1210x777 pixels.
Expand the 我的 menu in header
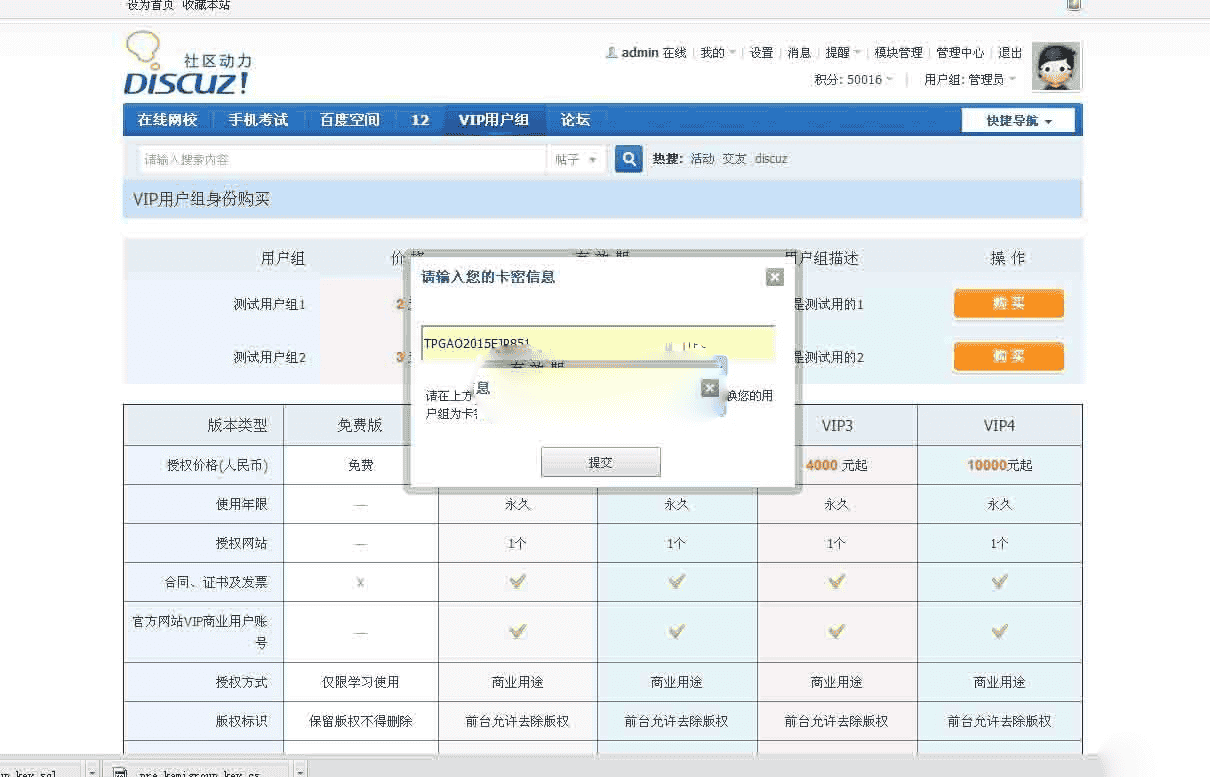click(x=717, y=53)
